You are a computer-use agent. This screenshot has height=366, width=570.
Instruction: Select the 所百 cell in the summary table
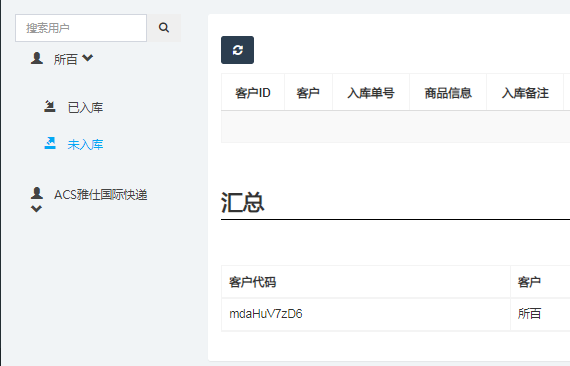coord(529,314)
